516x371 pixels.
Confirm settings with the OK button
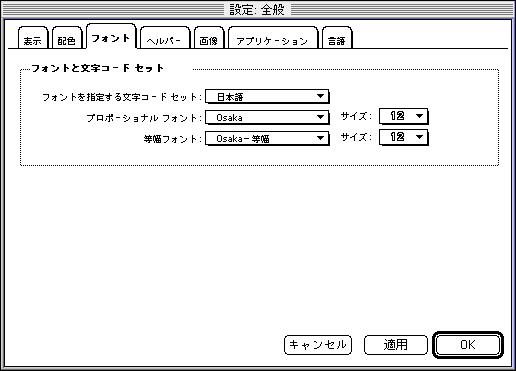coord(468,345)
